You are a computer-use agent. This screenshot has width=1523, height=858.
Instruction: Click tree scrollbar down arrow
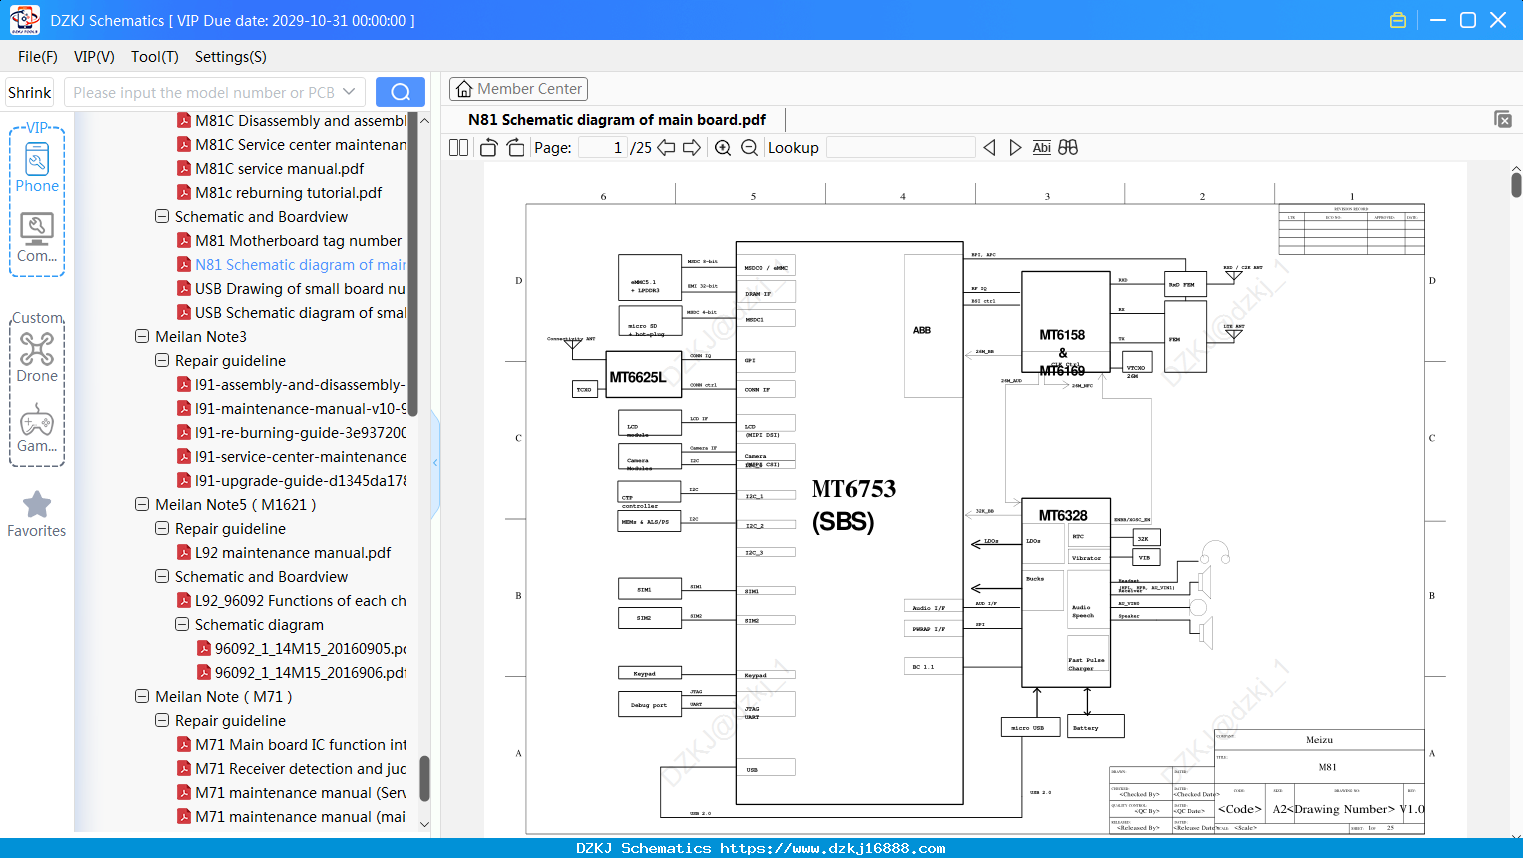[x=424, y=824]
